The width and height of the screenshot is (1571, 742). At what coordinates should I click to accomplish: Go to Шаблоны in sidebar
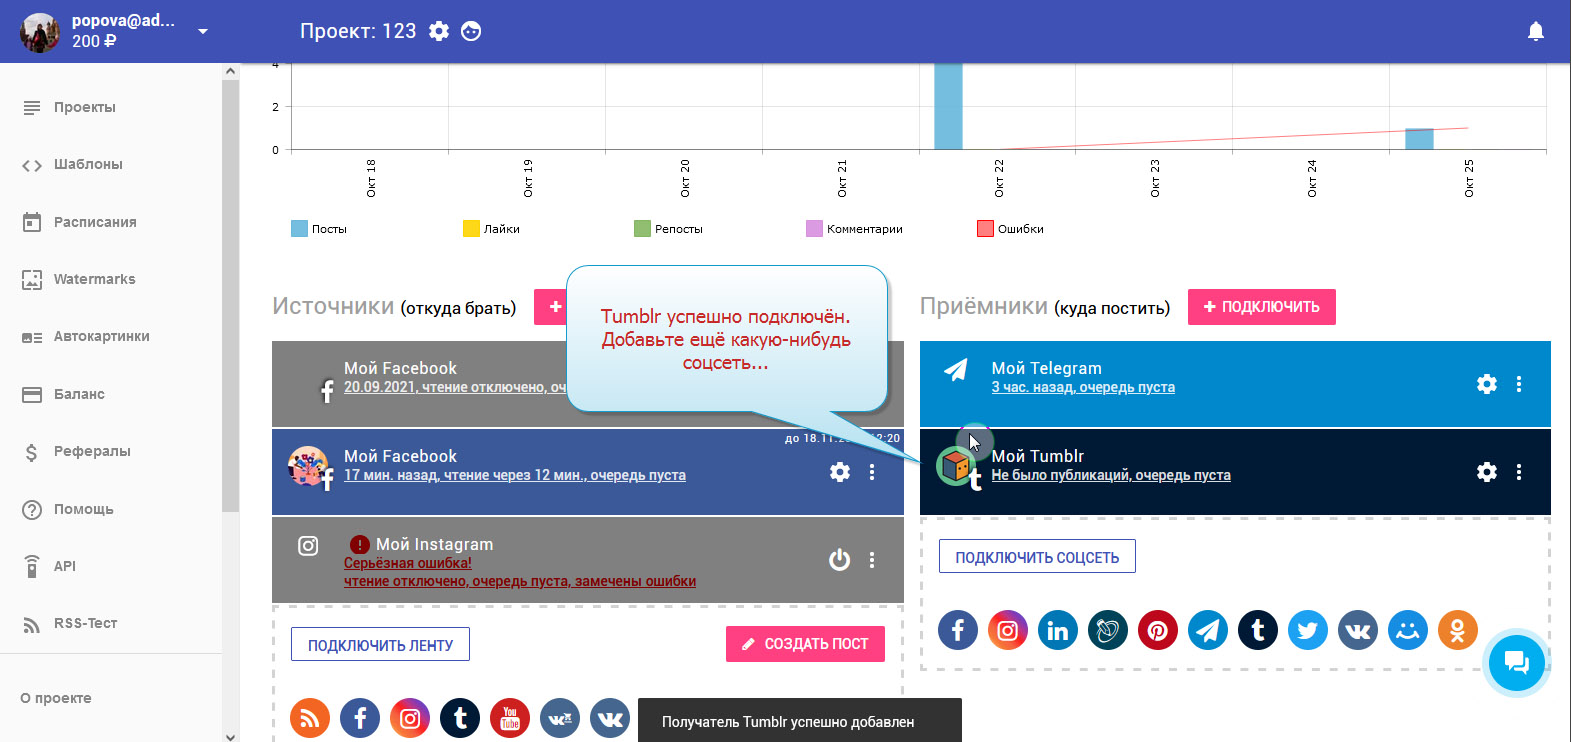[88, 164]
